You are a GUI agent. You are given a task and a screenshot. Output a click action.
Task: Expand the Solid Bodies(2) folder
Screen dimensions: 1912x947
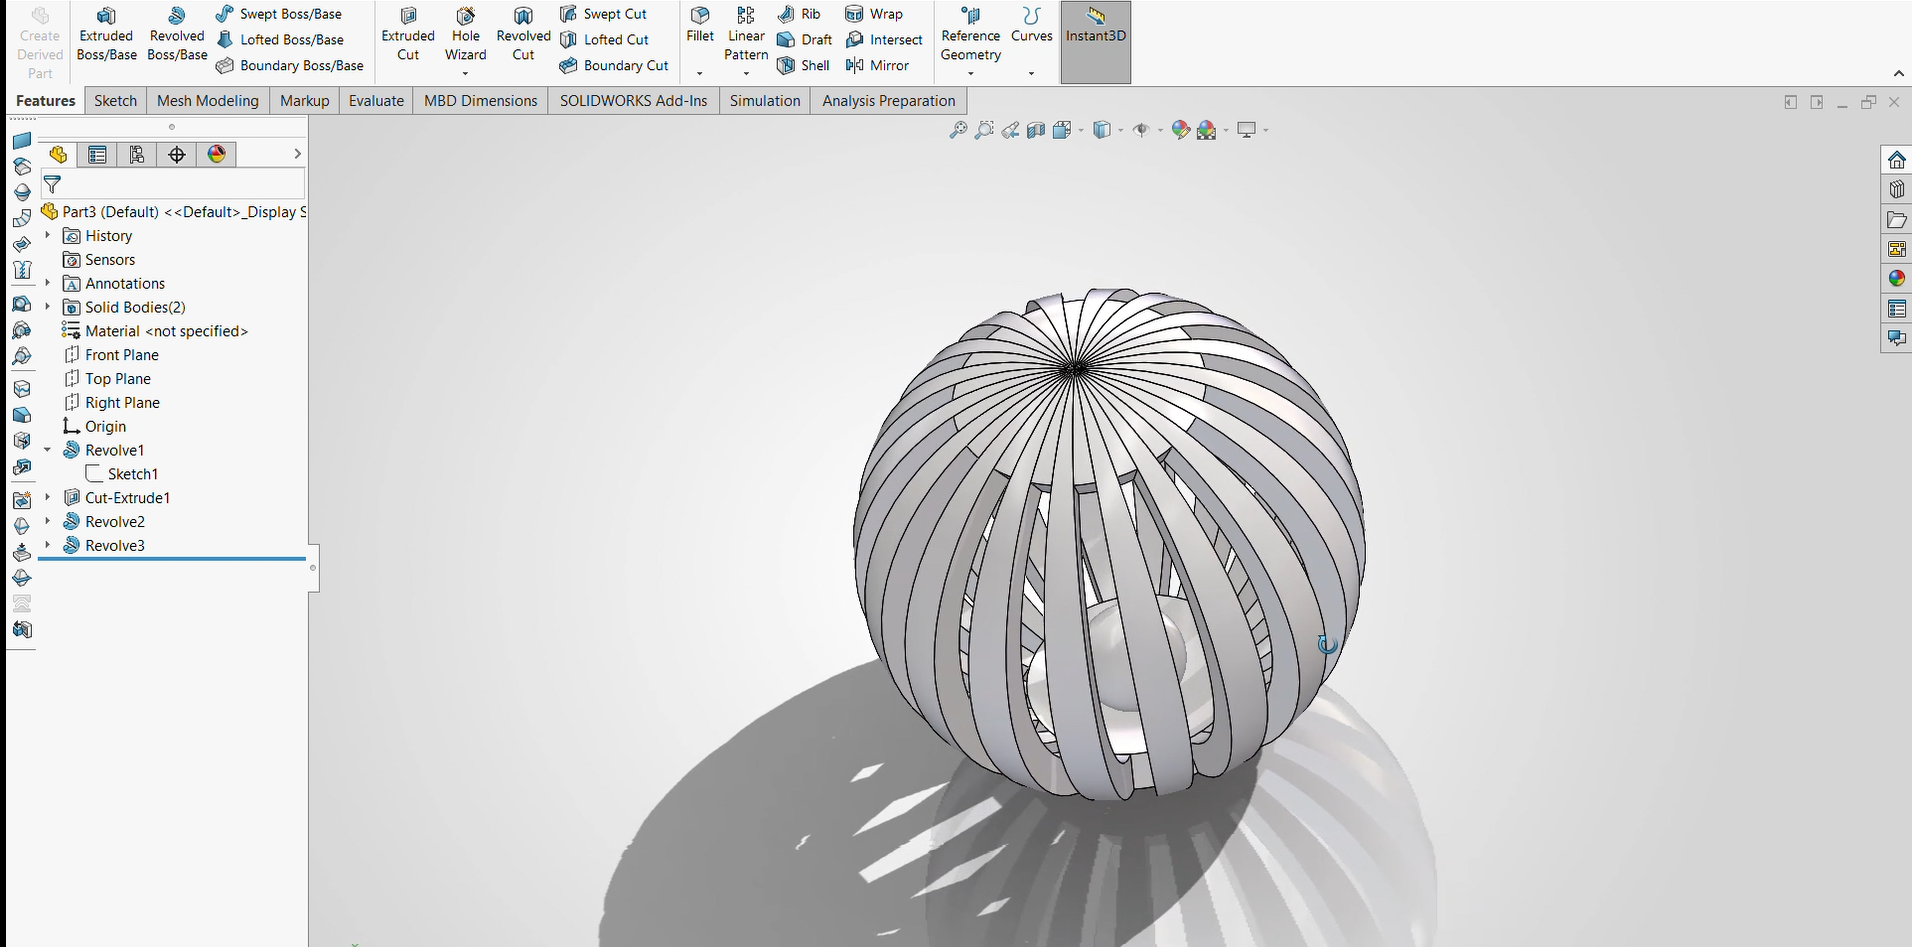point(47,306)
